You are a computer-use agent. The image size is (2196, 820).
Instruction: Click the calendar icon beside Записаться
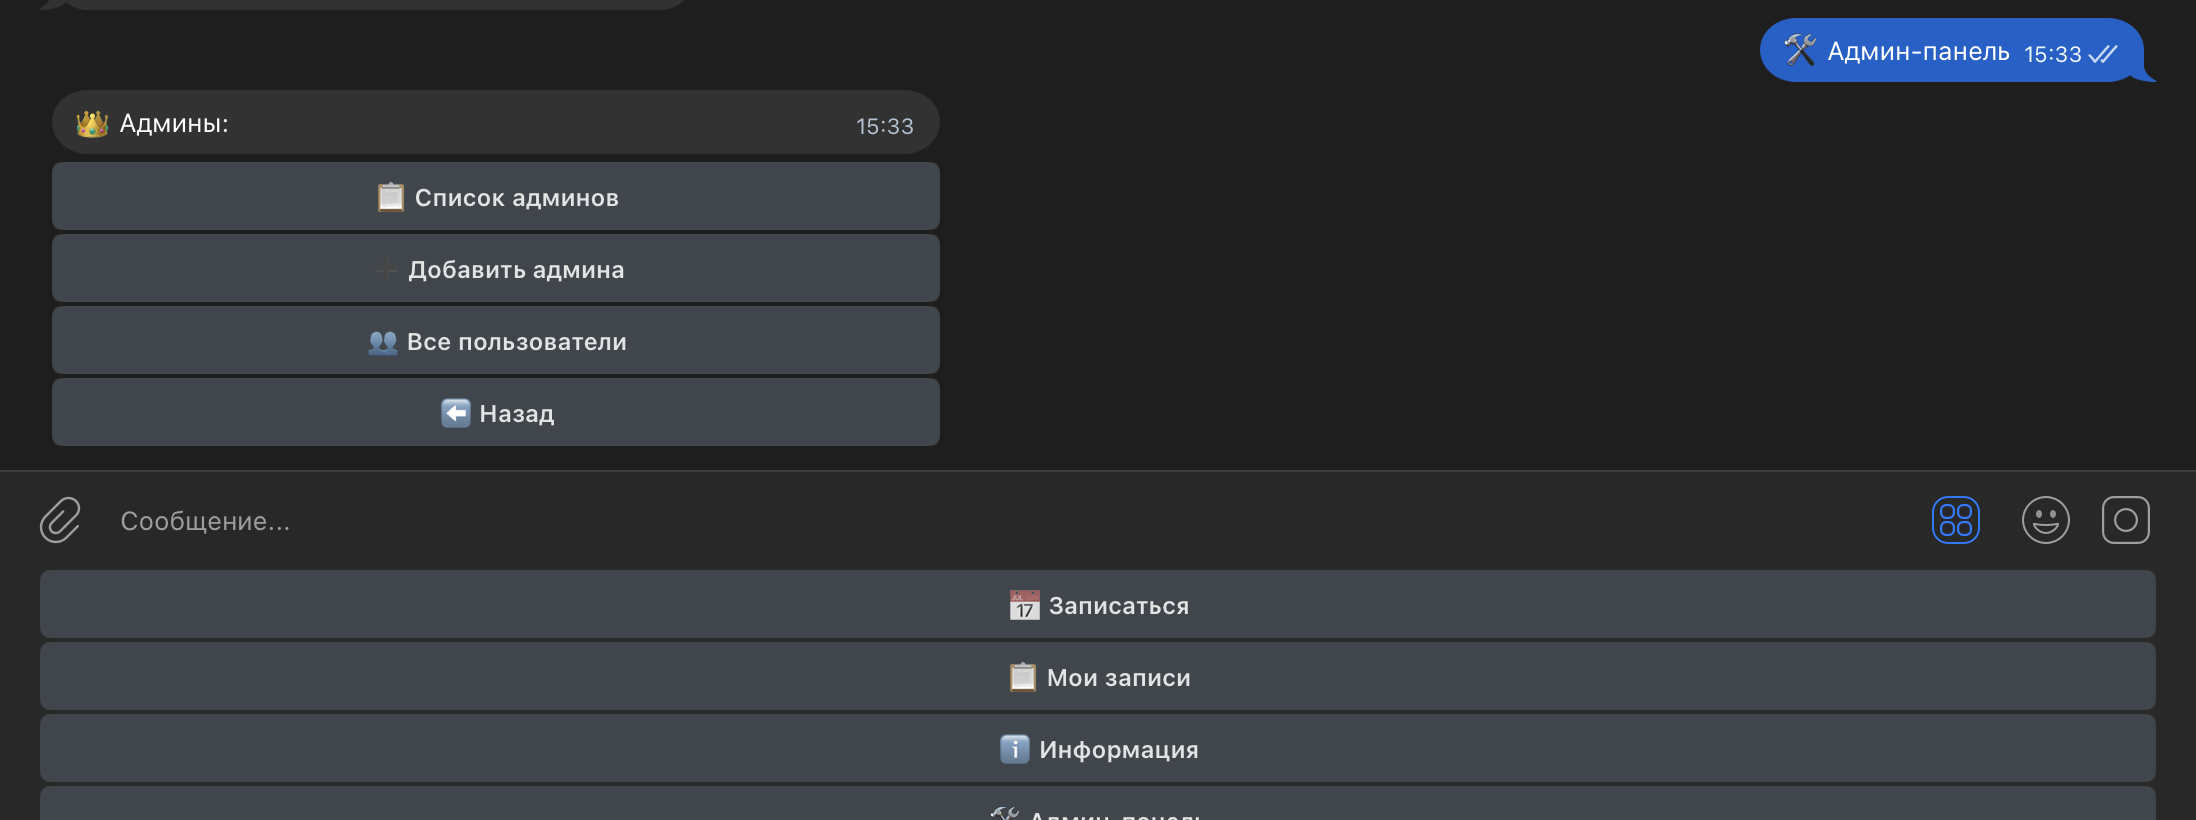[1024, 605]
